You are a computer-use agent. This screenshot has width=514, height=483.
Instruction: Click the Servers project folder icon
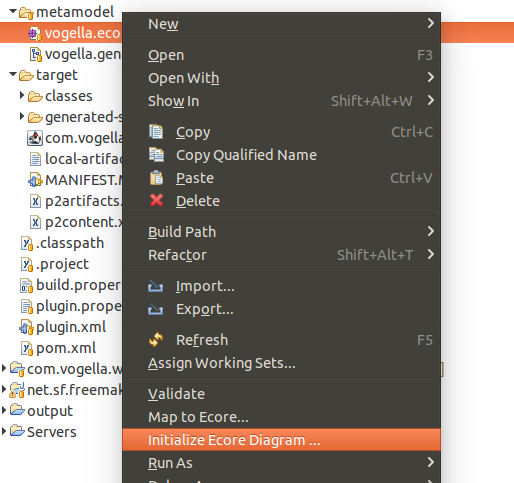click(x=17, y=431)
